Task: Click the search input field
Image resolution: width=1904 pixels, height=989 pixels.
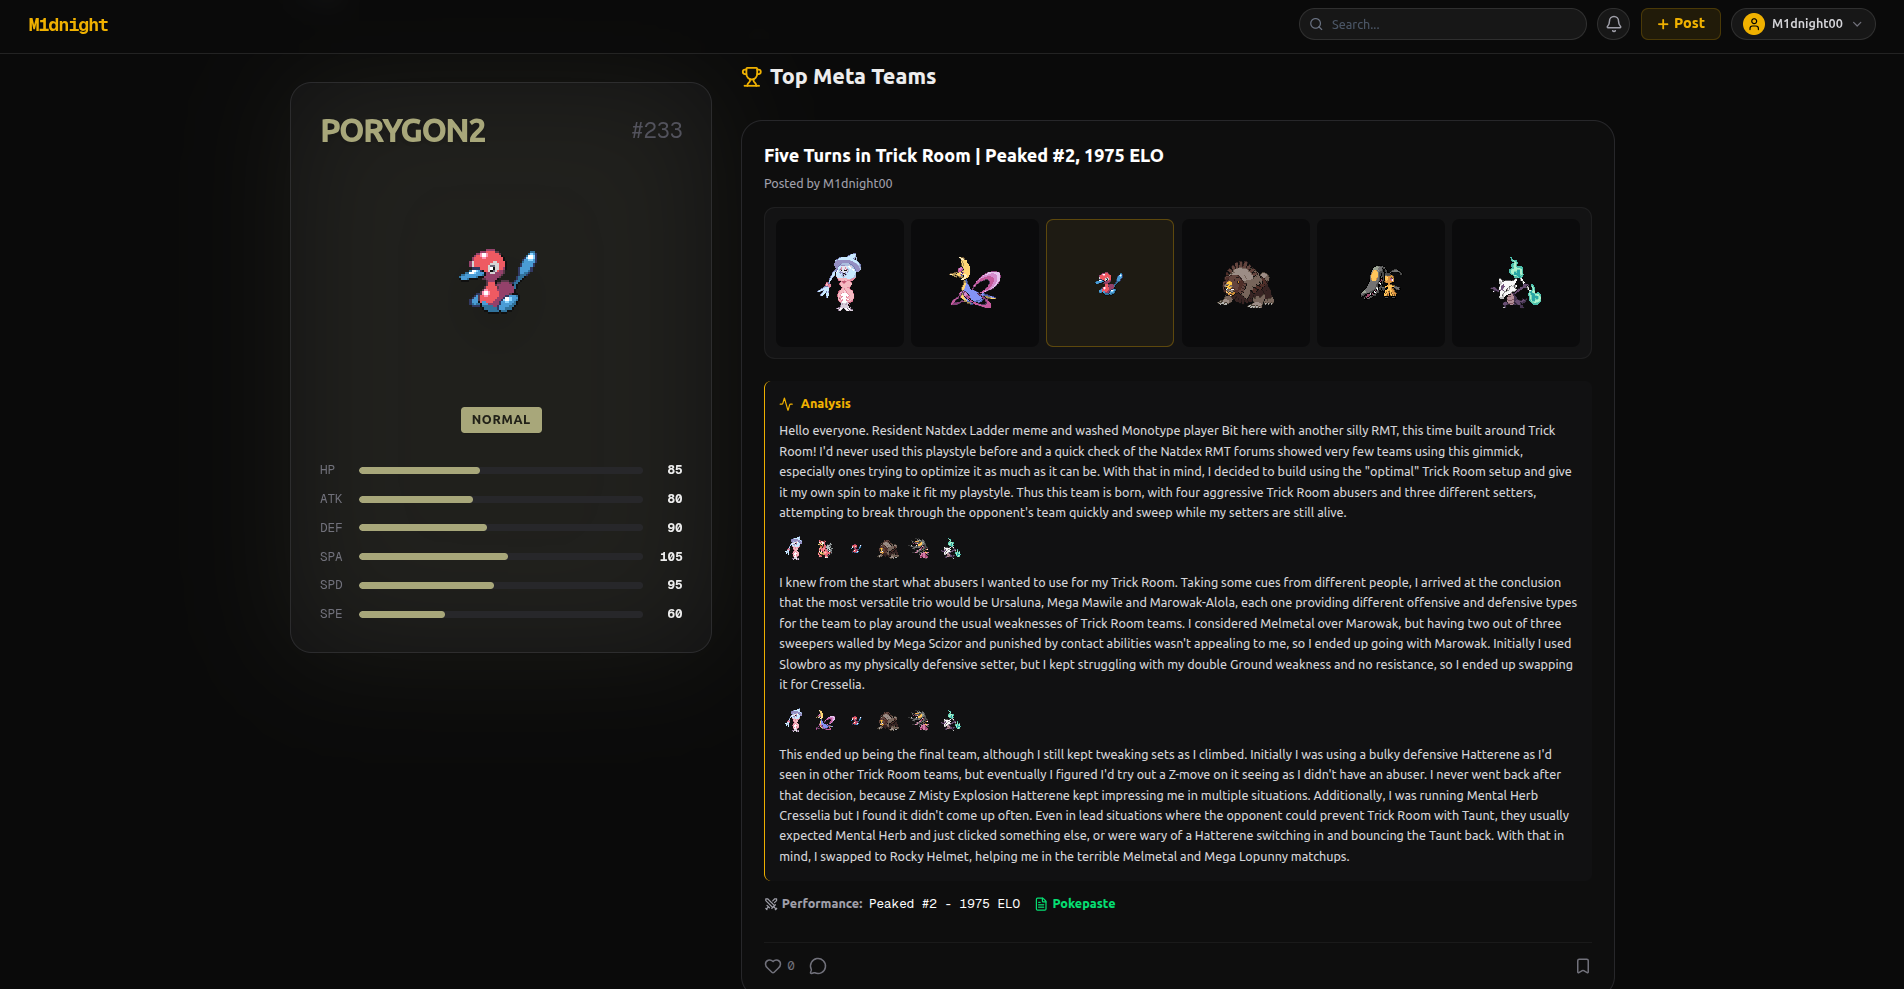Action: click(x=1442, y=24)
